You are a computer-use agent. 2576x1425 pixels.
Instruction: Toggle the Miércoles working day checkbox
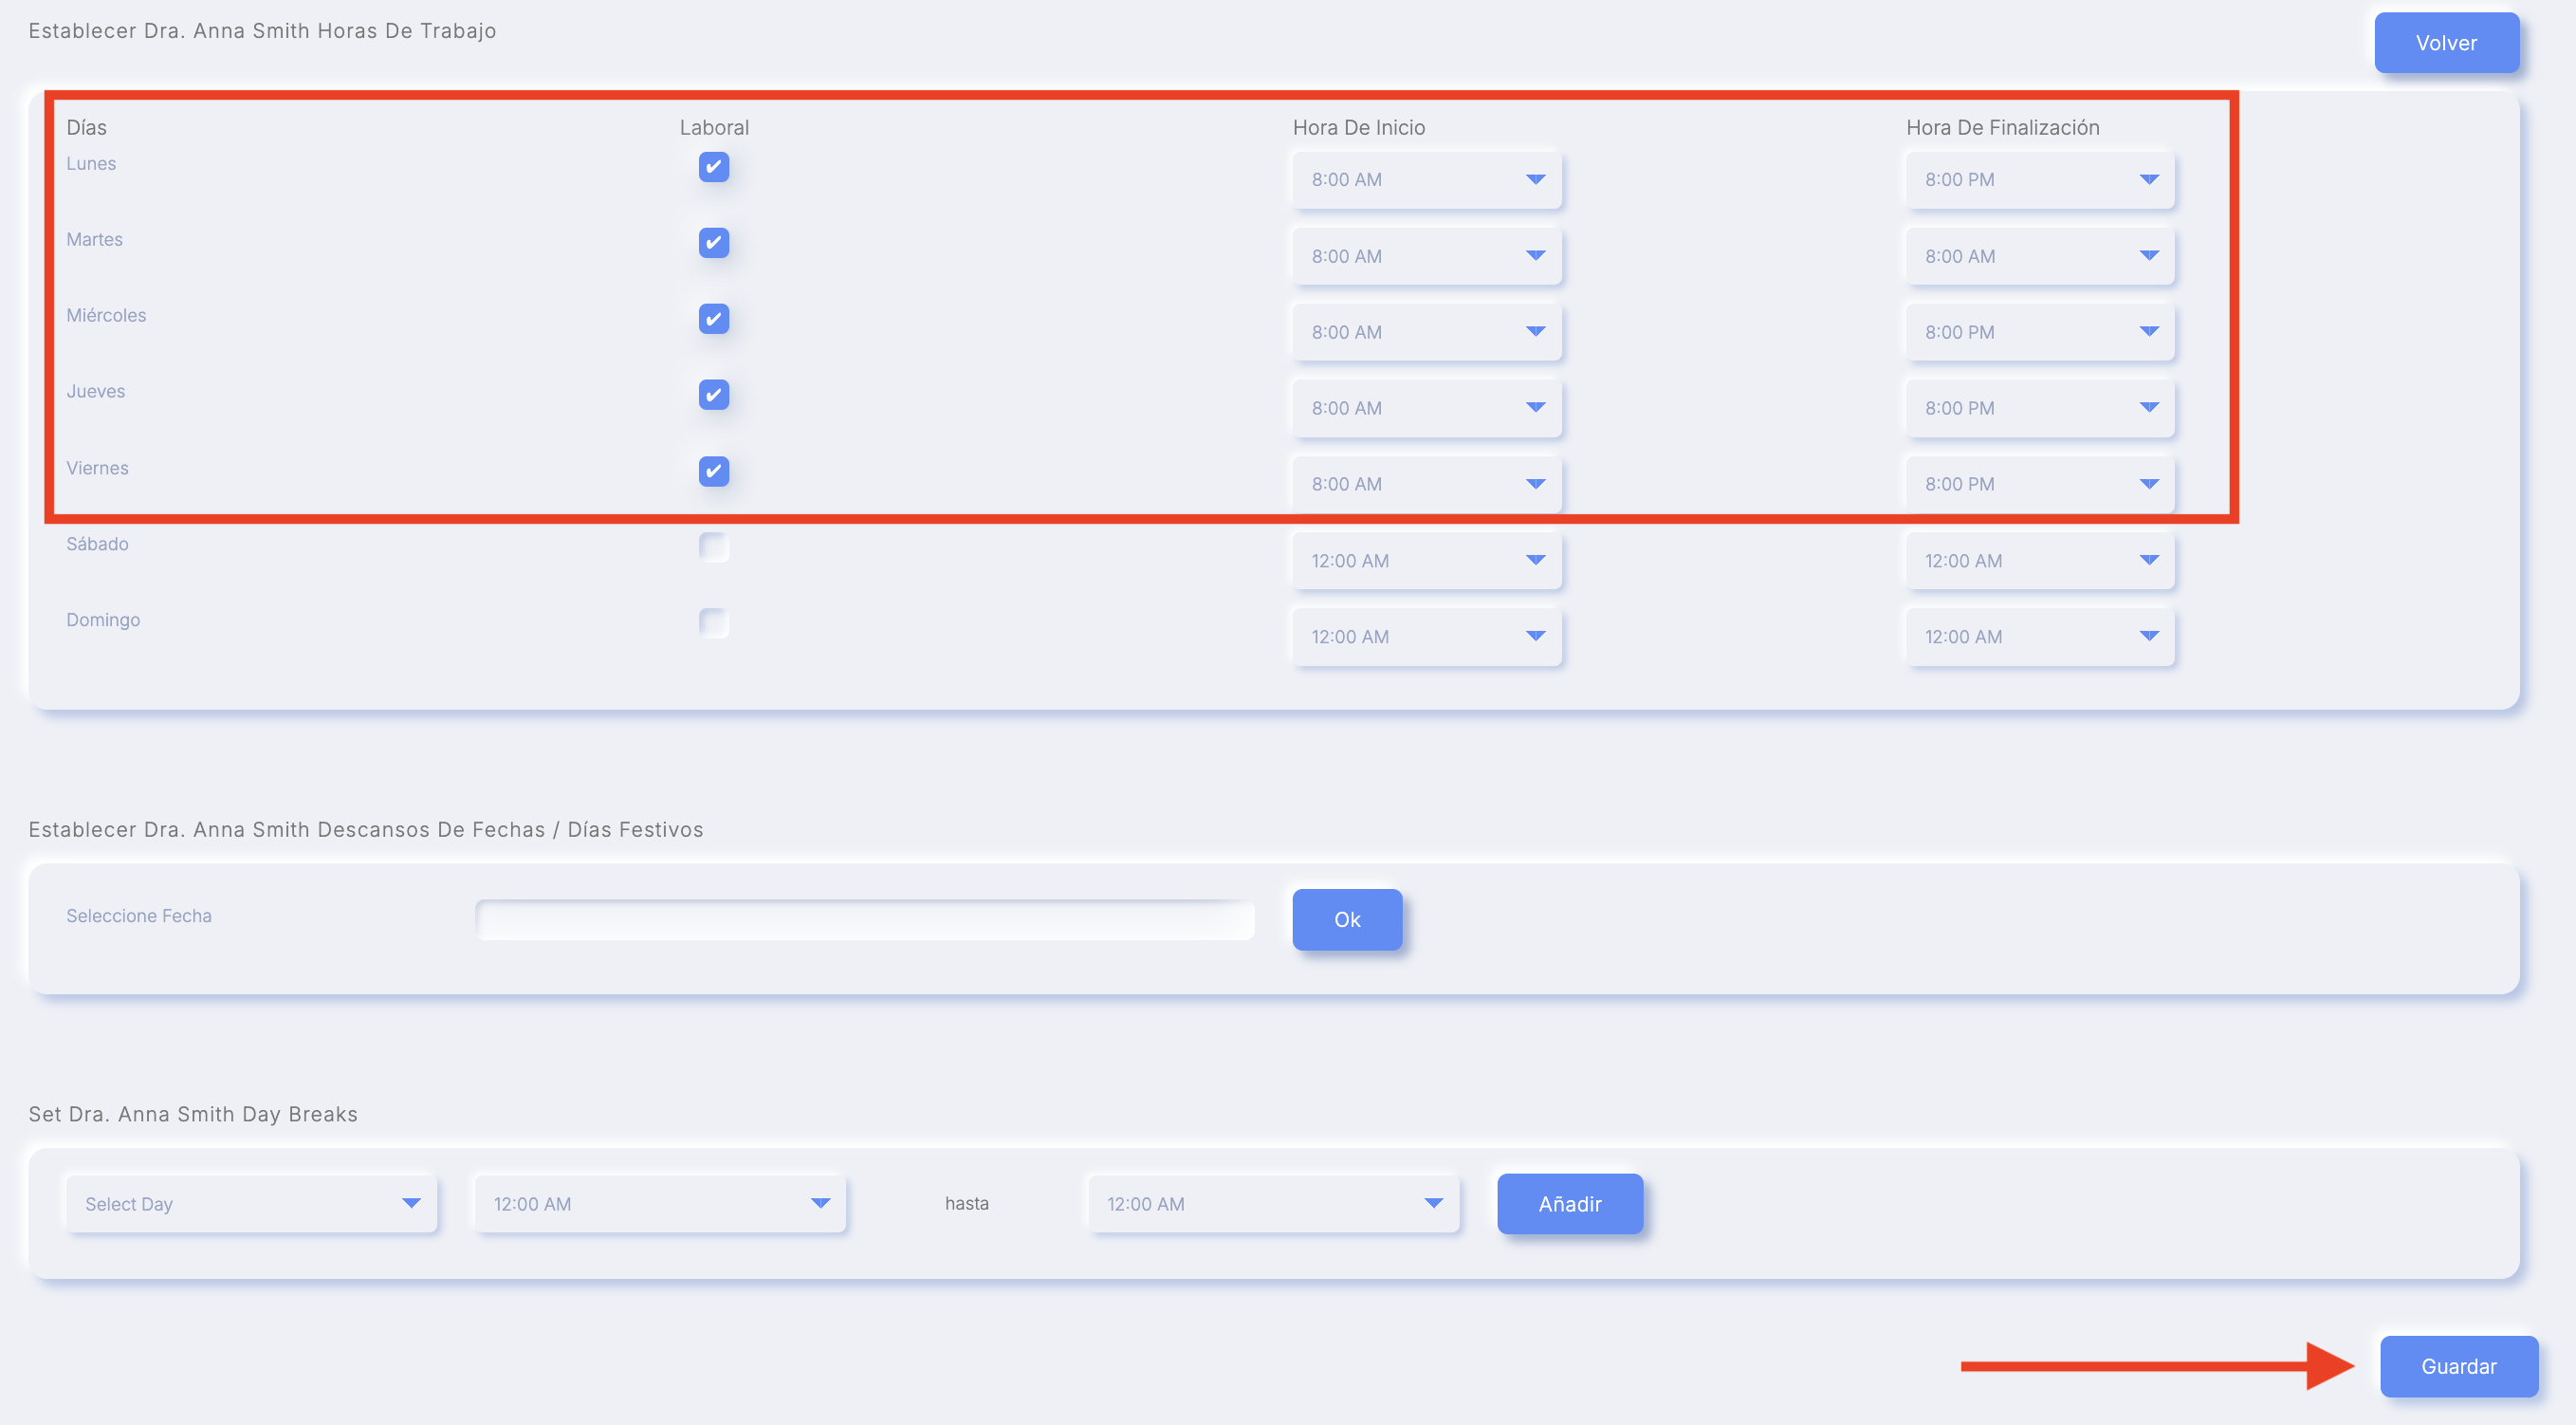pyautogui.click(x=714, y=319)
